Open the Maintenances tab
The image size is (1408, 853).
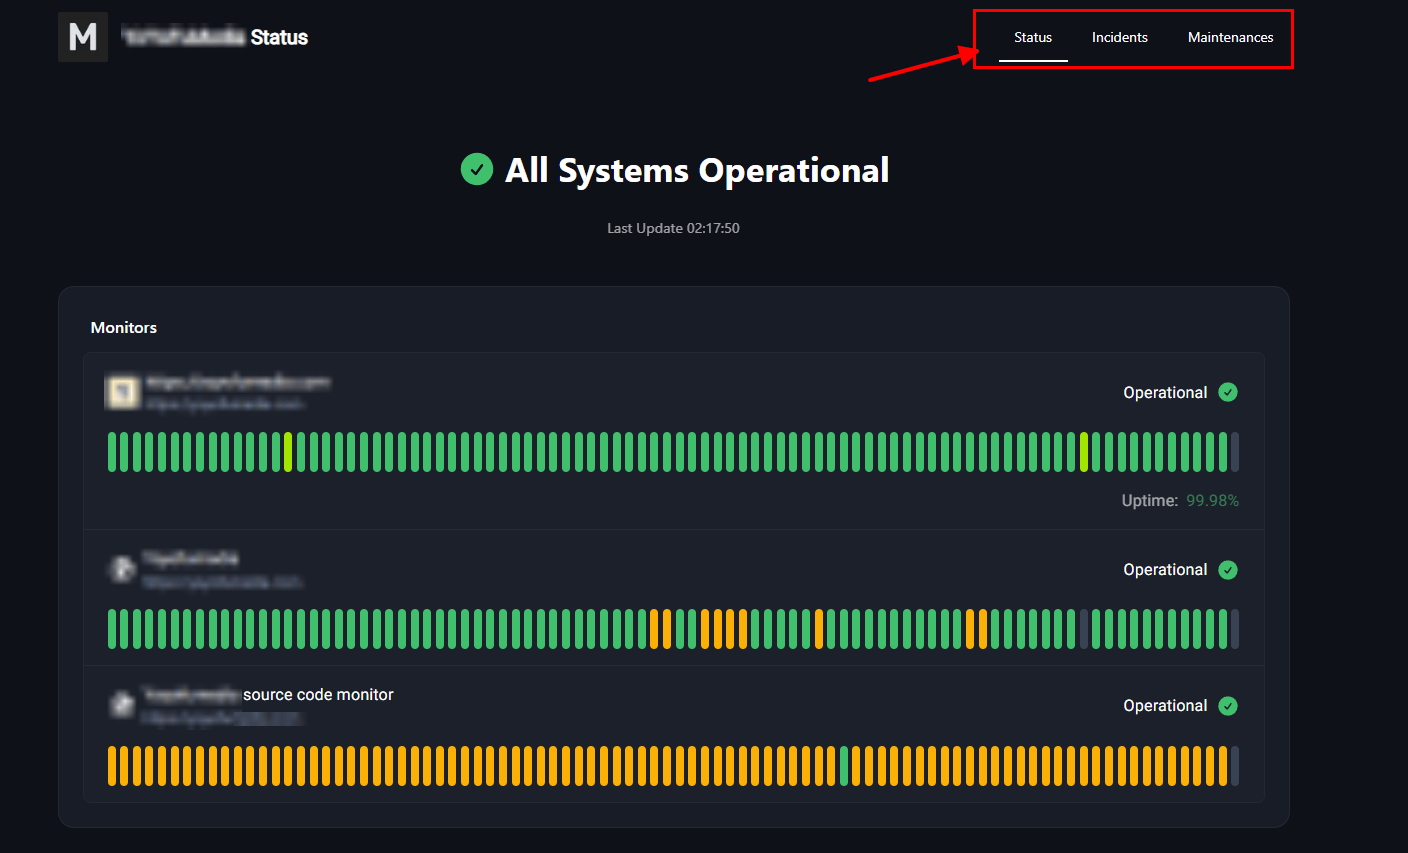(x=1231, y=37)
